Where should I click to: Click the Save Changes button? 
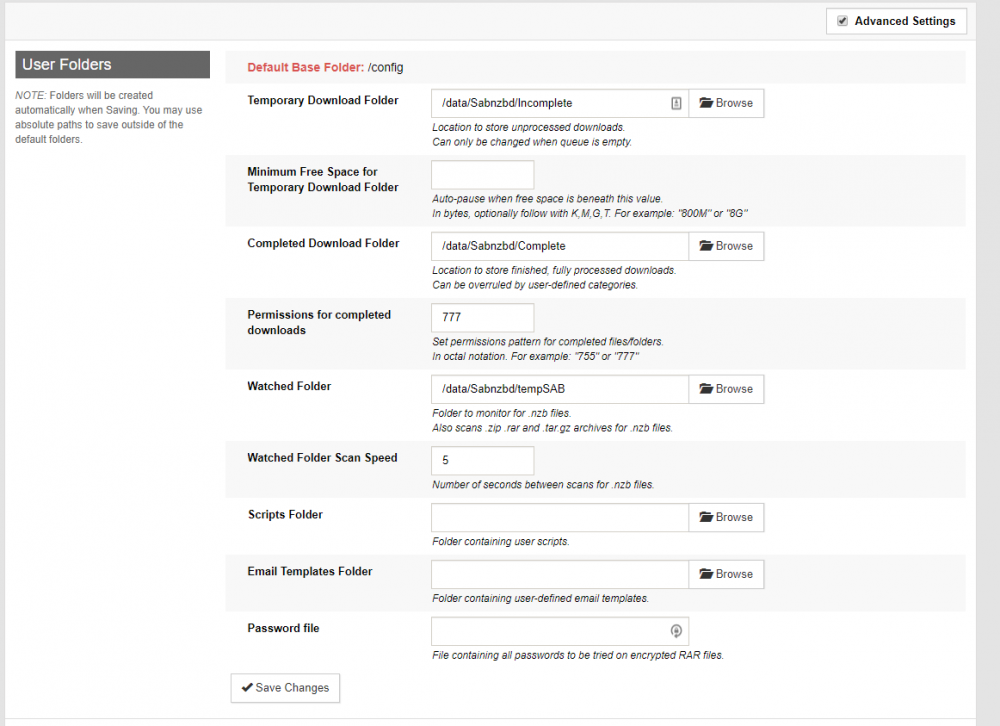[285, 688]
